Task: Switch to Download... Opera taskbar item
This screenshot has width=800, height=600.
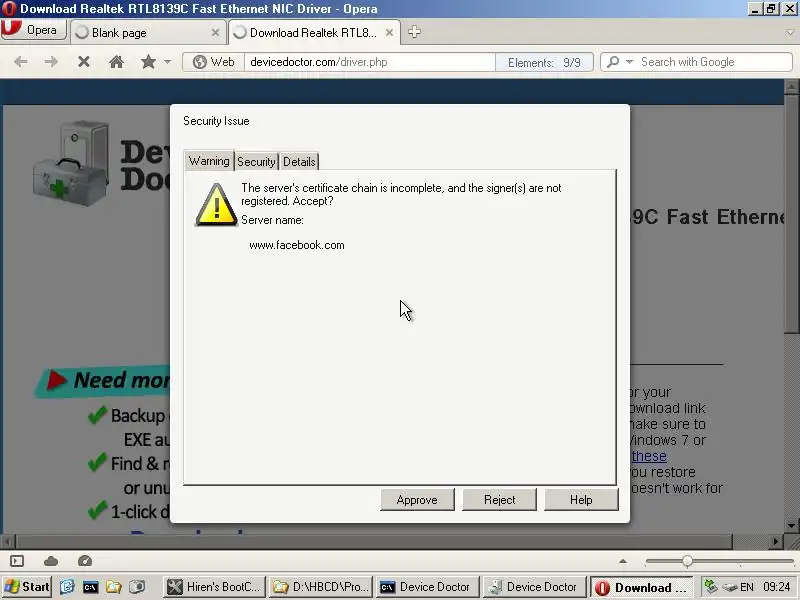Action: [x=641, y=587]
